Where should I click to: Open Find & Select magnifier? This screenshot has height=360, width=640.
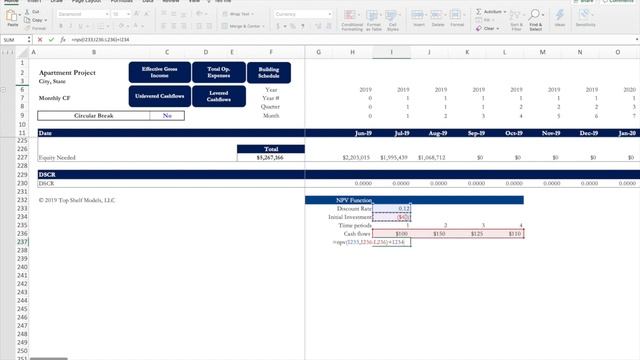pyautogui.click(x=535, y=20)
